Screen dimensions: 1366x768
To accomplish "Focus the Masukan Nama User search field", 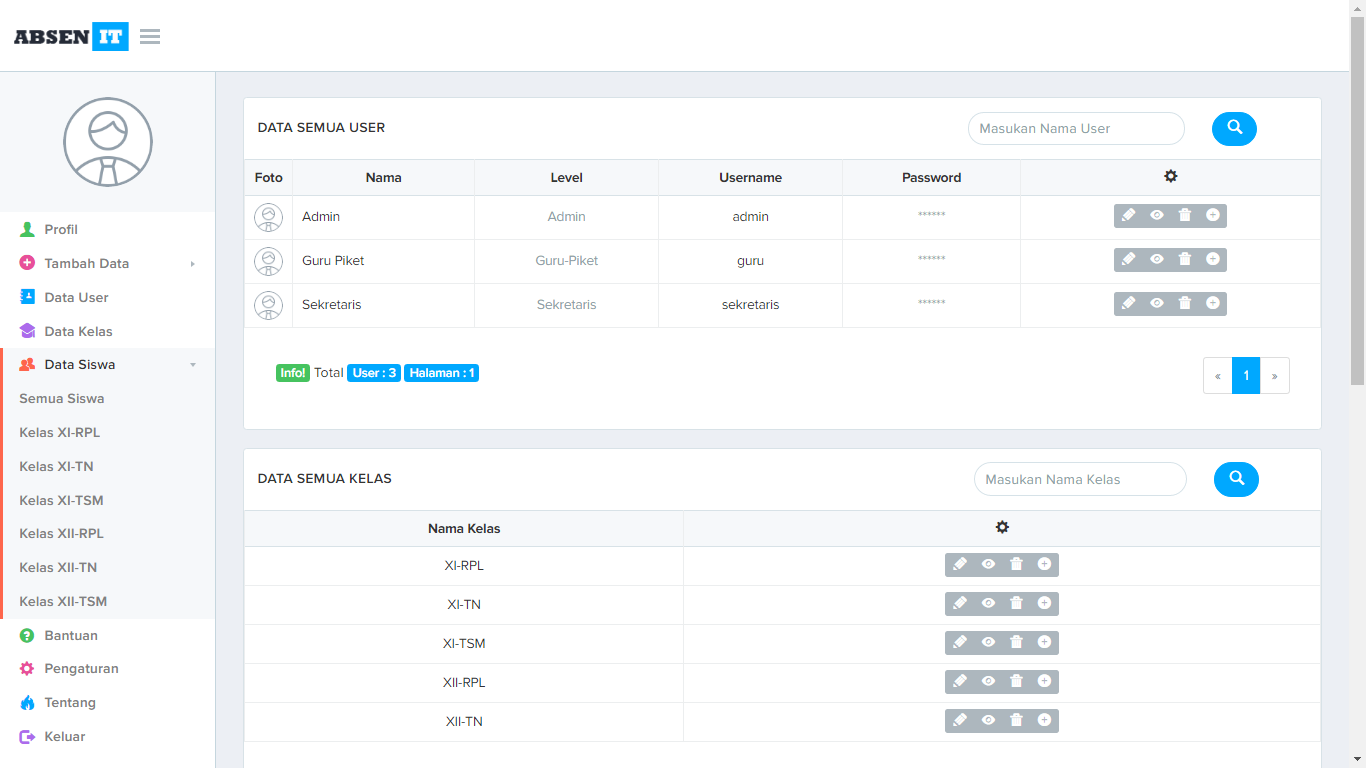I will tap(1076, 128).
